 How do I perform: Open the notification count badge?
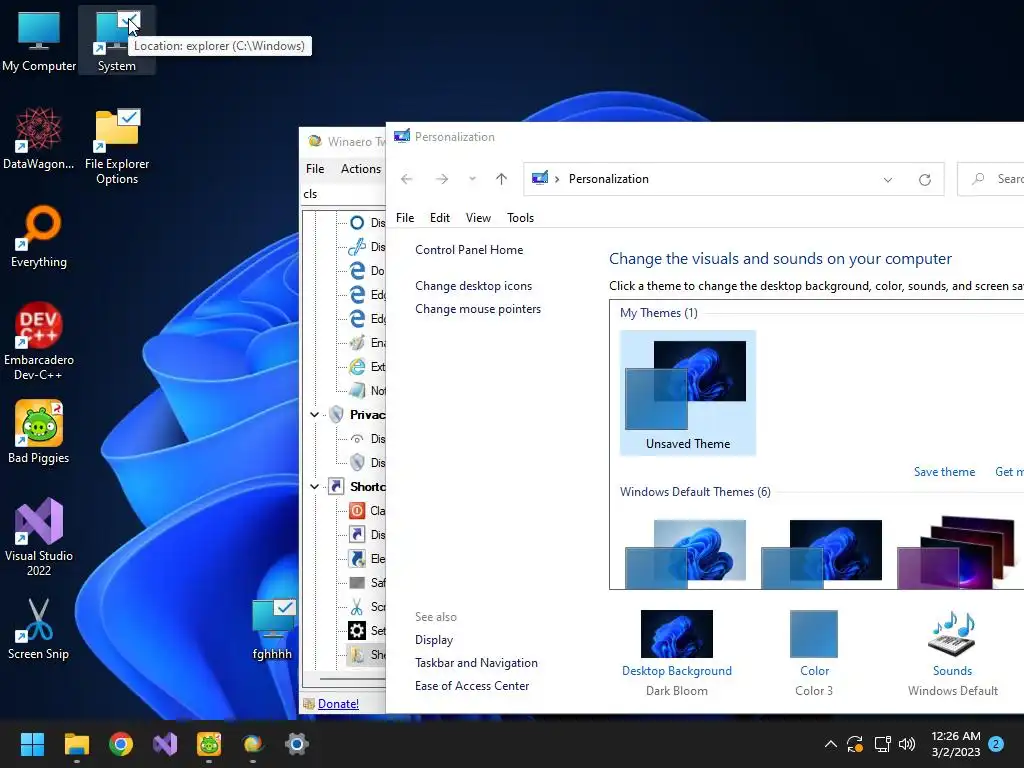tap(996, 744)
